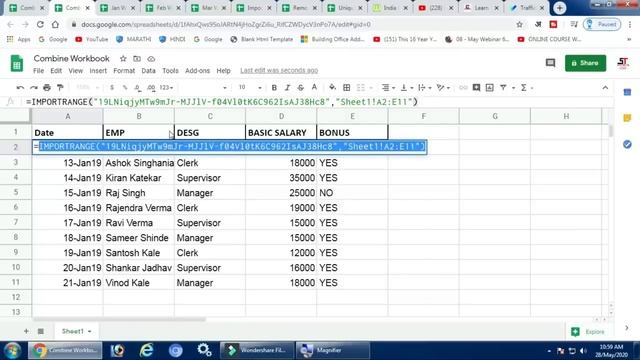View cloud save status icon
This screenshot has height=360, width=640.
tap(151, 59)
